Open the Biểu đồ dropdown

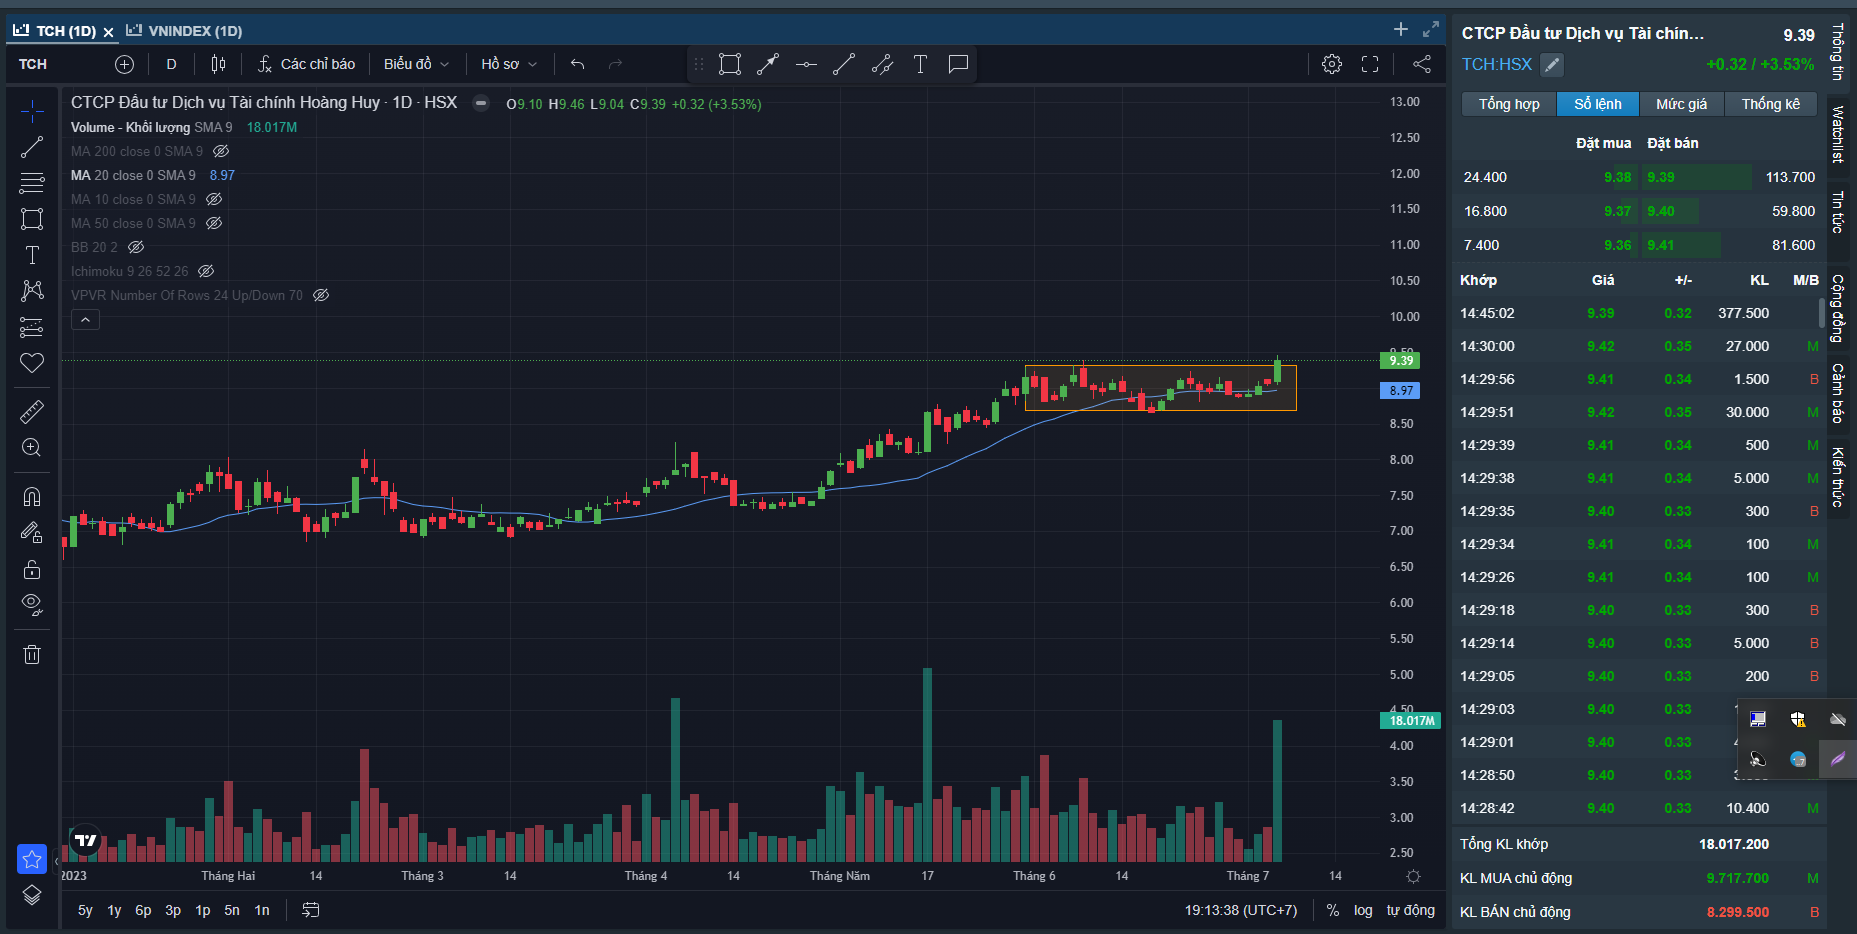pos(416,64)
